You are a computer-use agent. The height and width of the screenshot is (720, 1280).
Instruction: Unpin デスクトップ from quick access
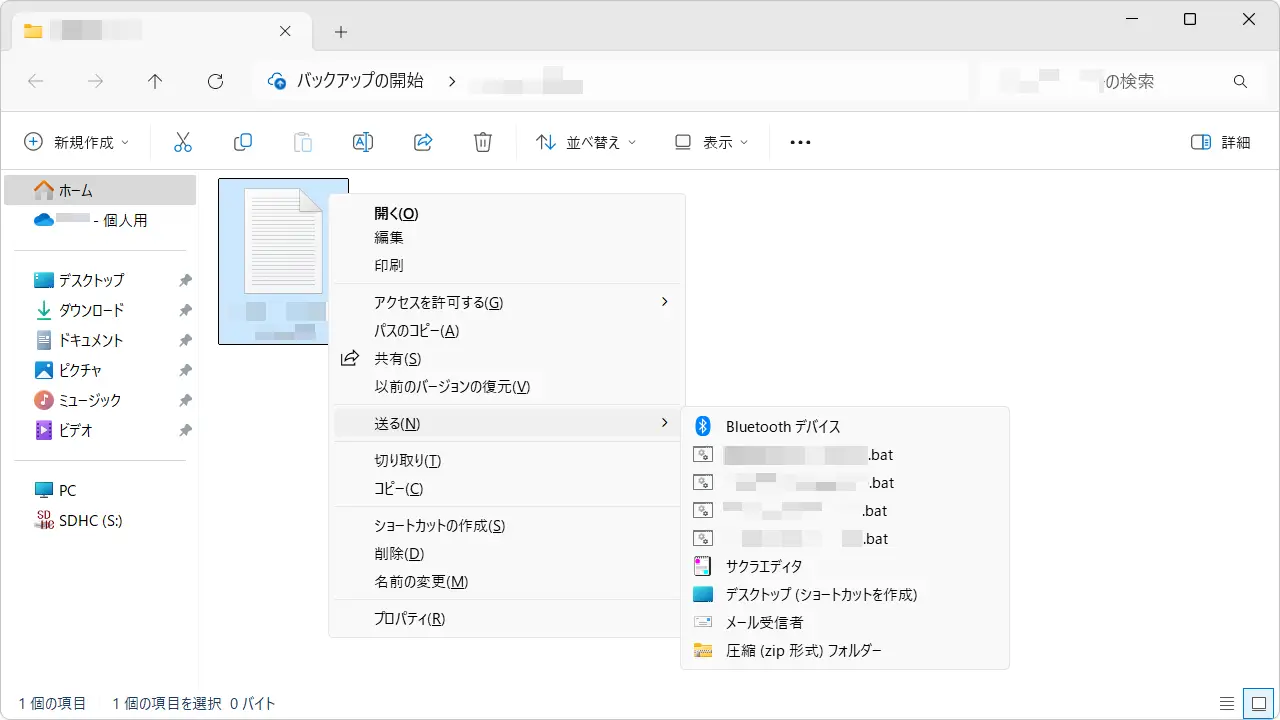pyautogui.click(x=185, y=280)
